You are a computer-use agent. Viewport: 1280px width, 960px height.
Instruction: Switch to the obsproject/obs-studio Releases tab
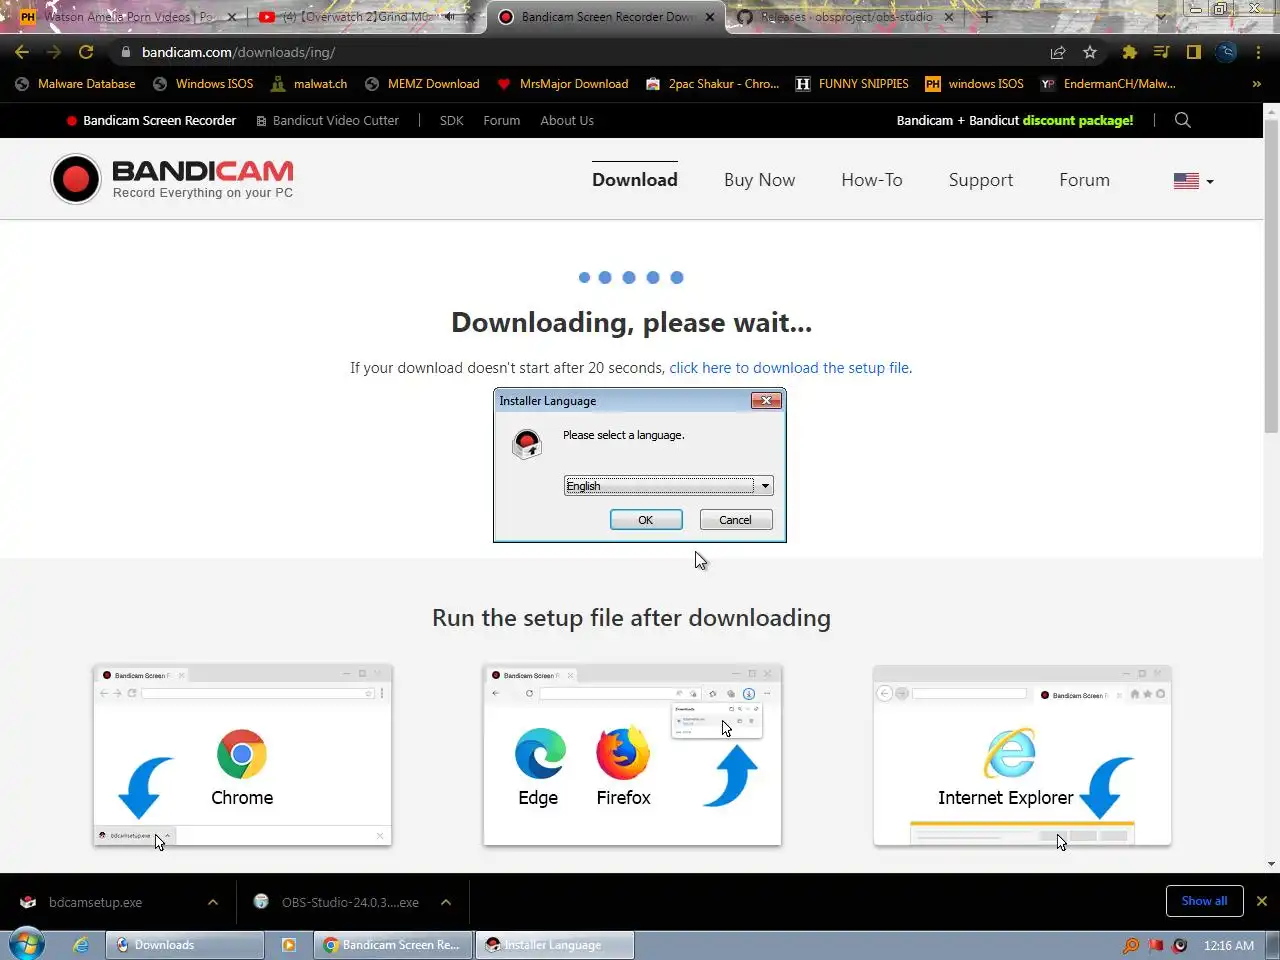(846, 17)
